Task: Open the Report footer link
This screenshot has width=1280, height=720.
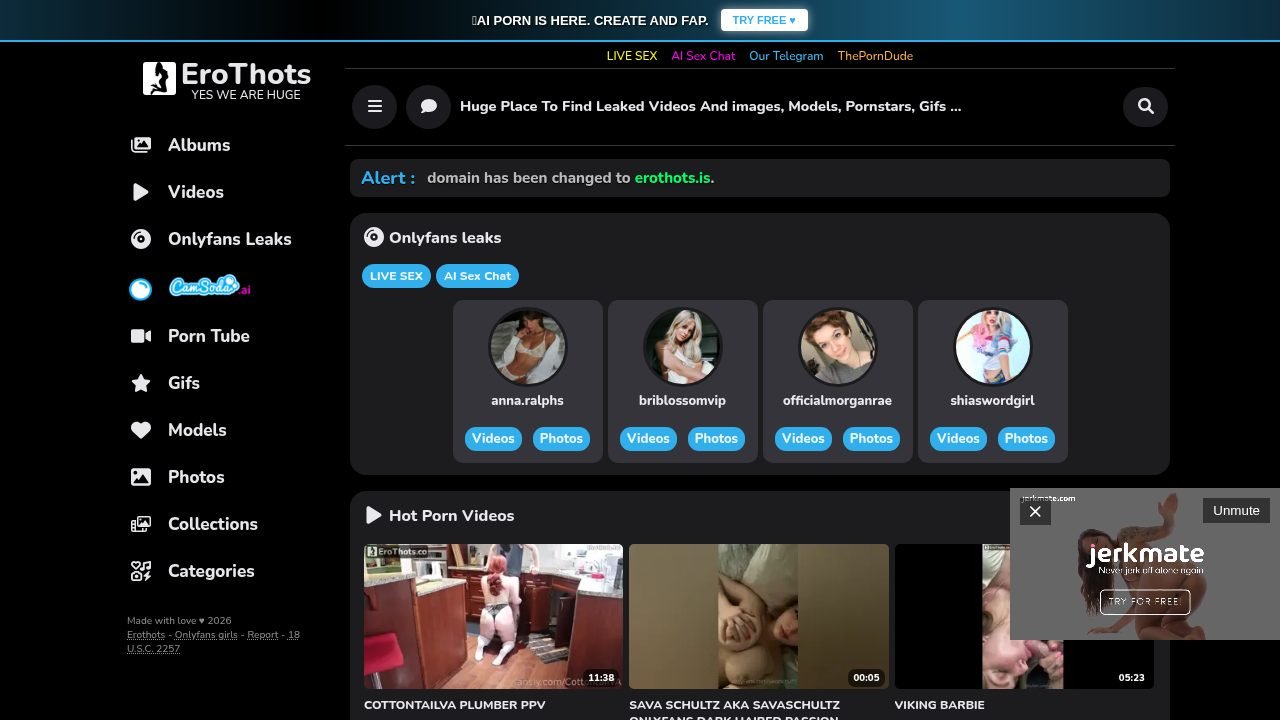Action: (263, 635)
